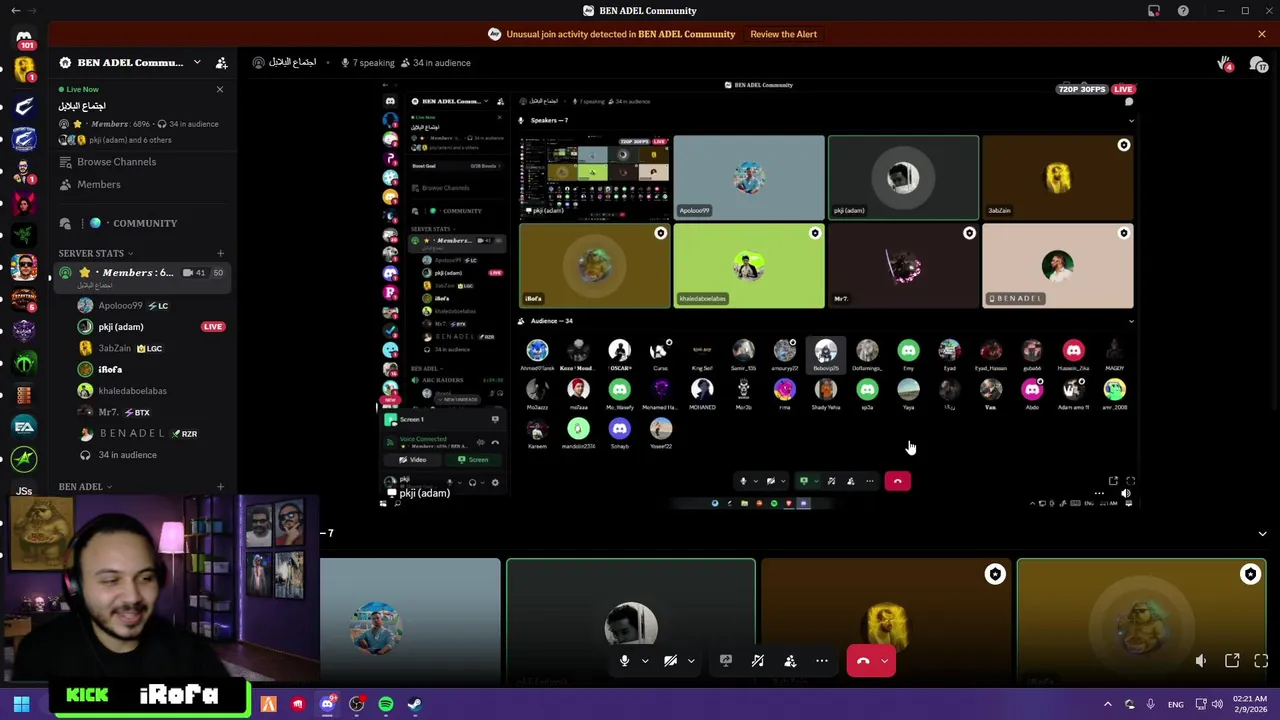The height and width of the screenshot is (720, 1280).
Task: Open microphone input options arrow
Action: tap(645, 661)
